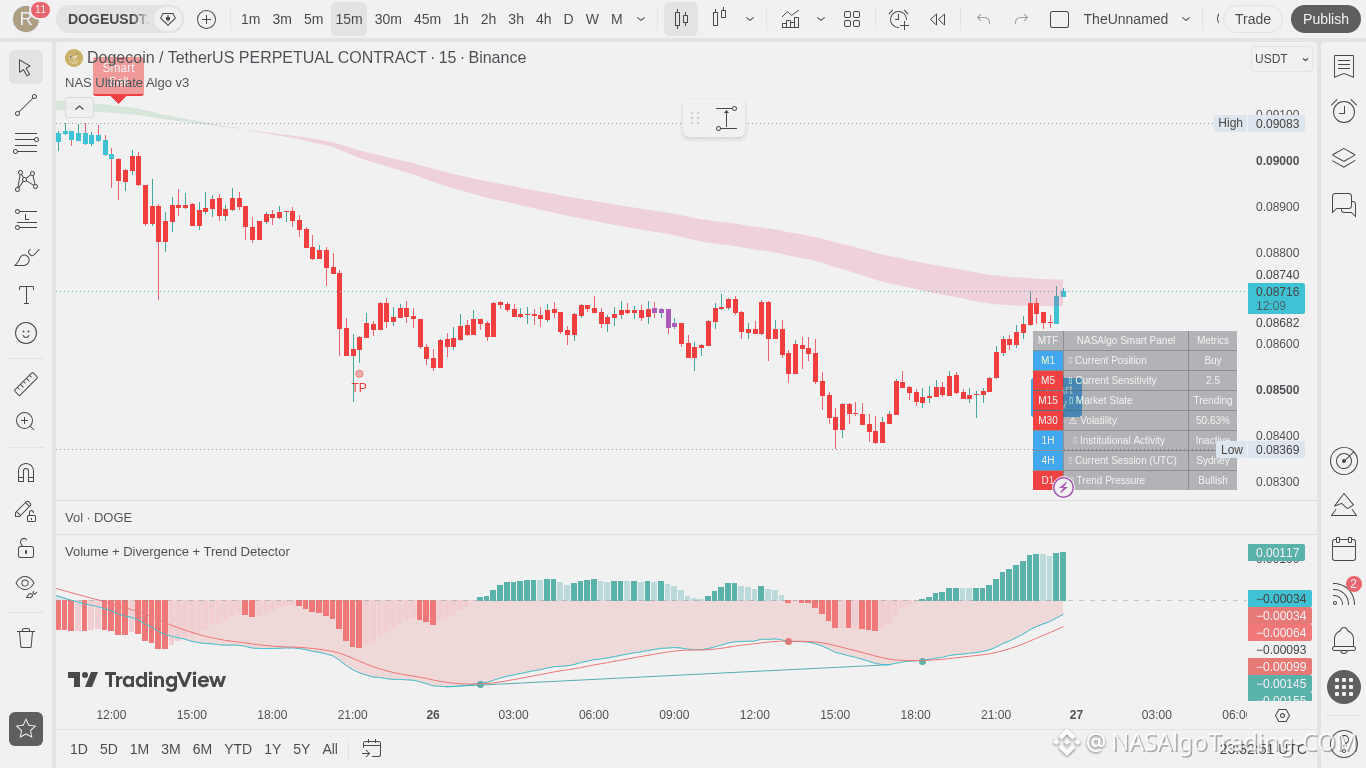Open the layout setup square
This screenshot has width=1366, height=768.
pyautogui.click(x=1059, y=19)
